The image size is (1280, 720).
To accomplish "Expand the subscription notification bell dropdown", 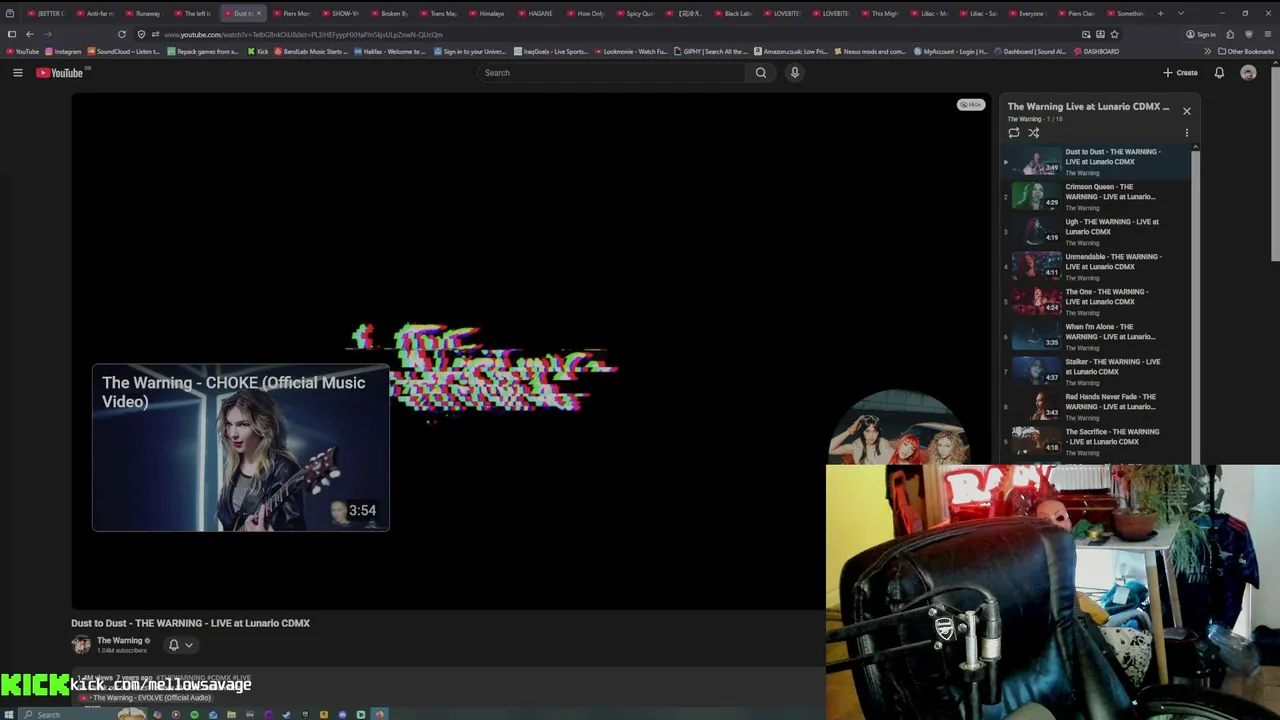I will coord(180,645).
